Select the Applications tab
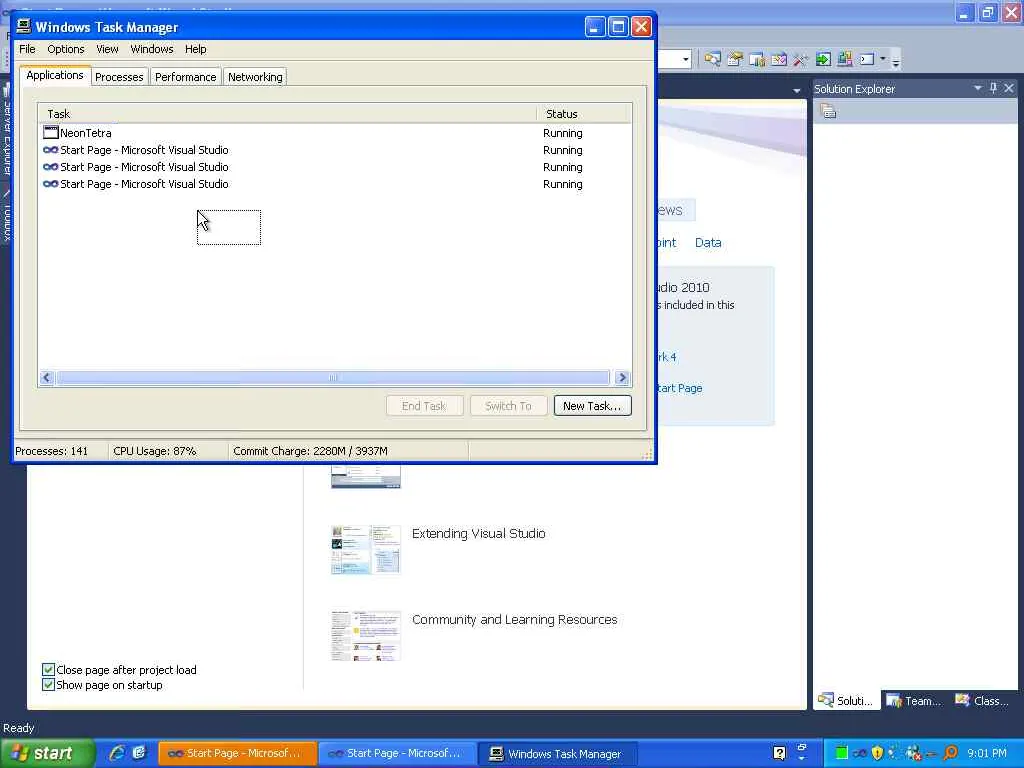 (55, 75)
